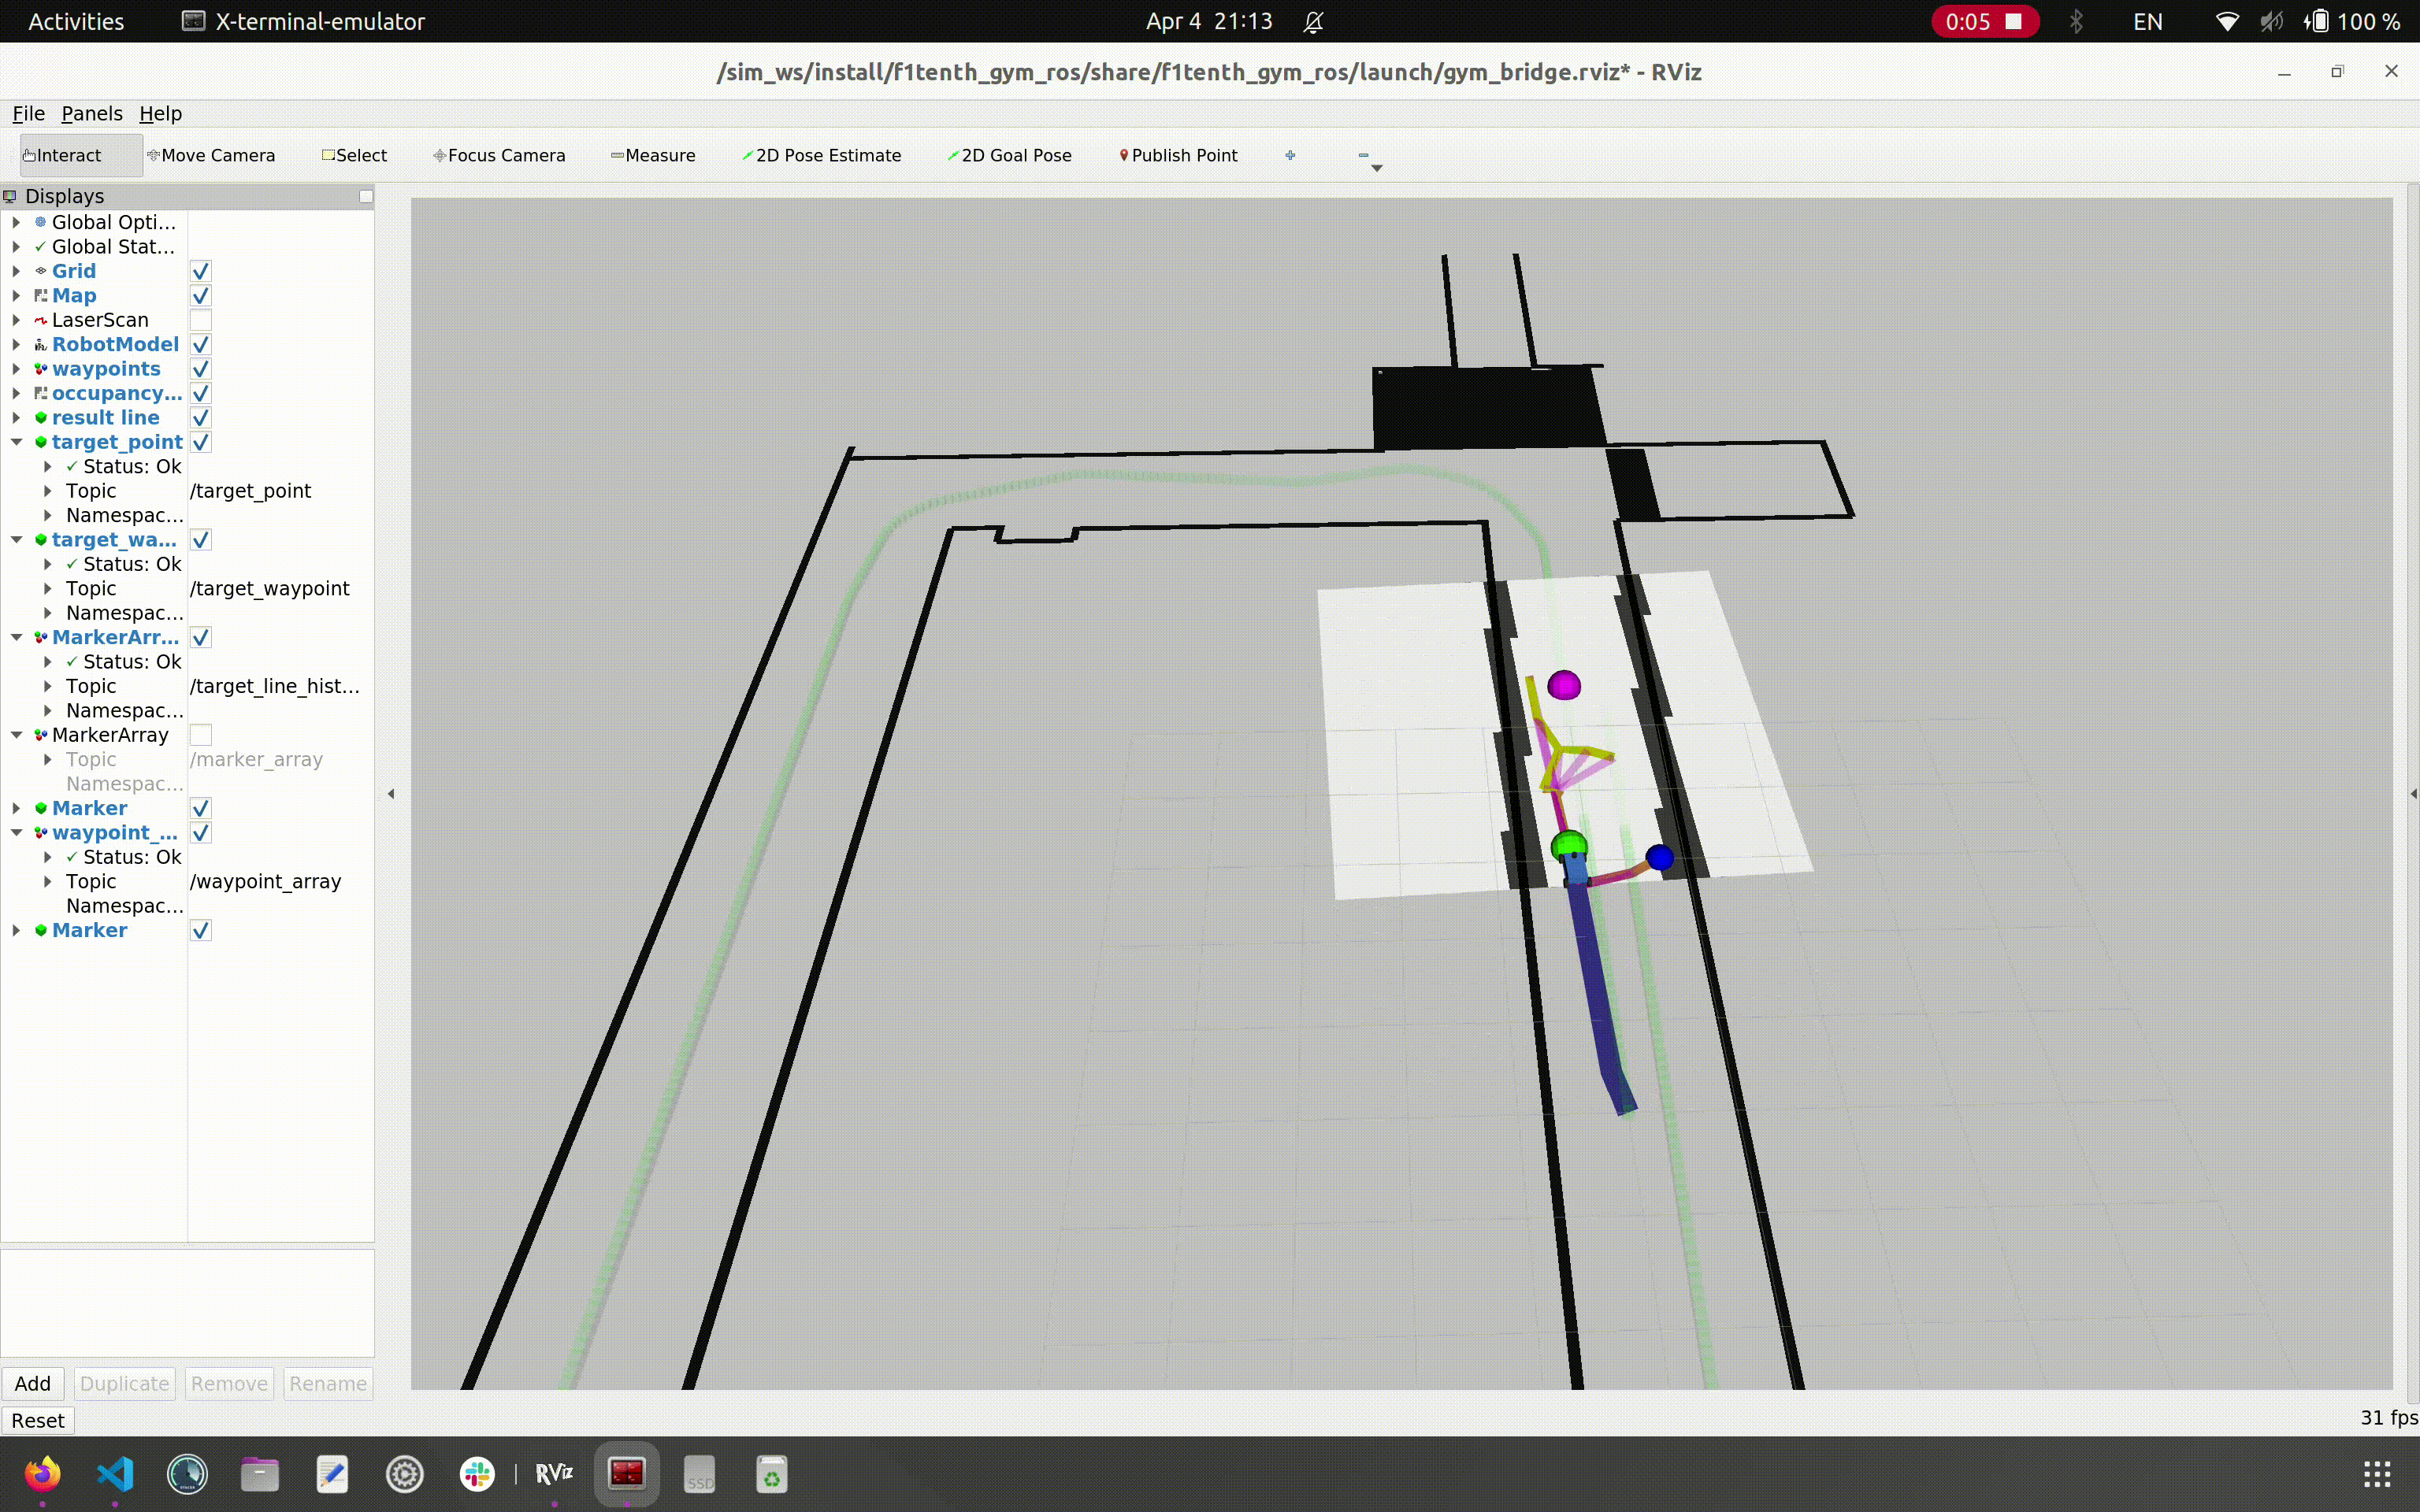Open the terminal emulator dock icon
The image size is (2420, 1512).
click(x=627, y=1473)
